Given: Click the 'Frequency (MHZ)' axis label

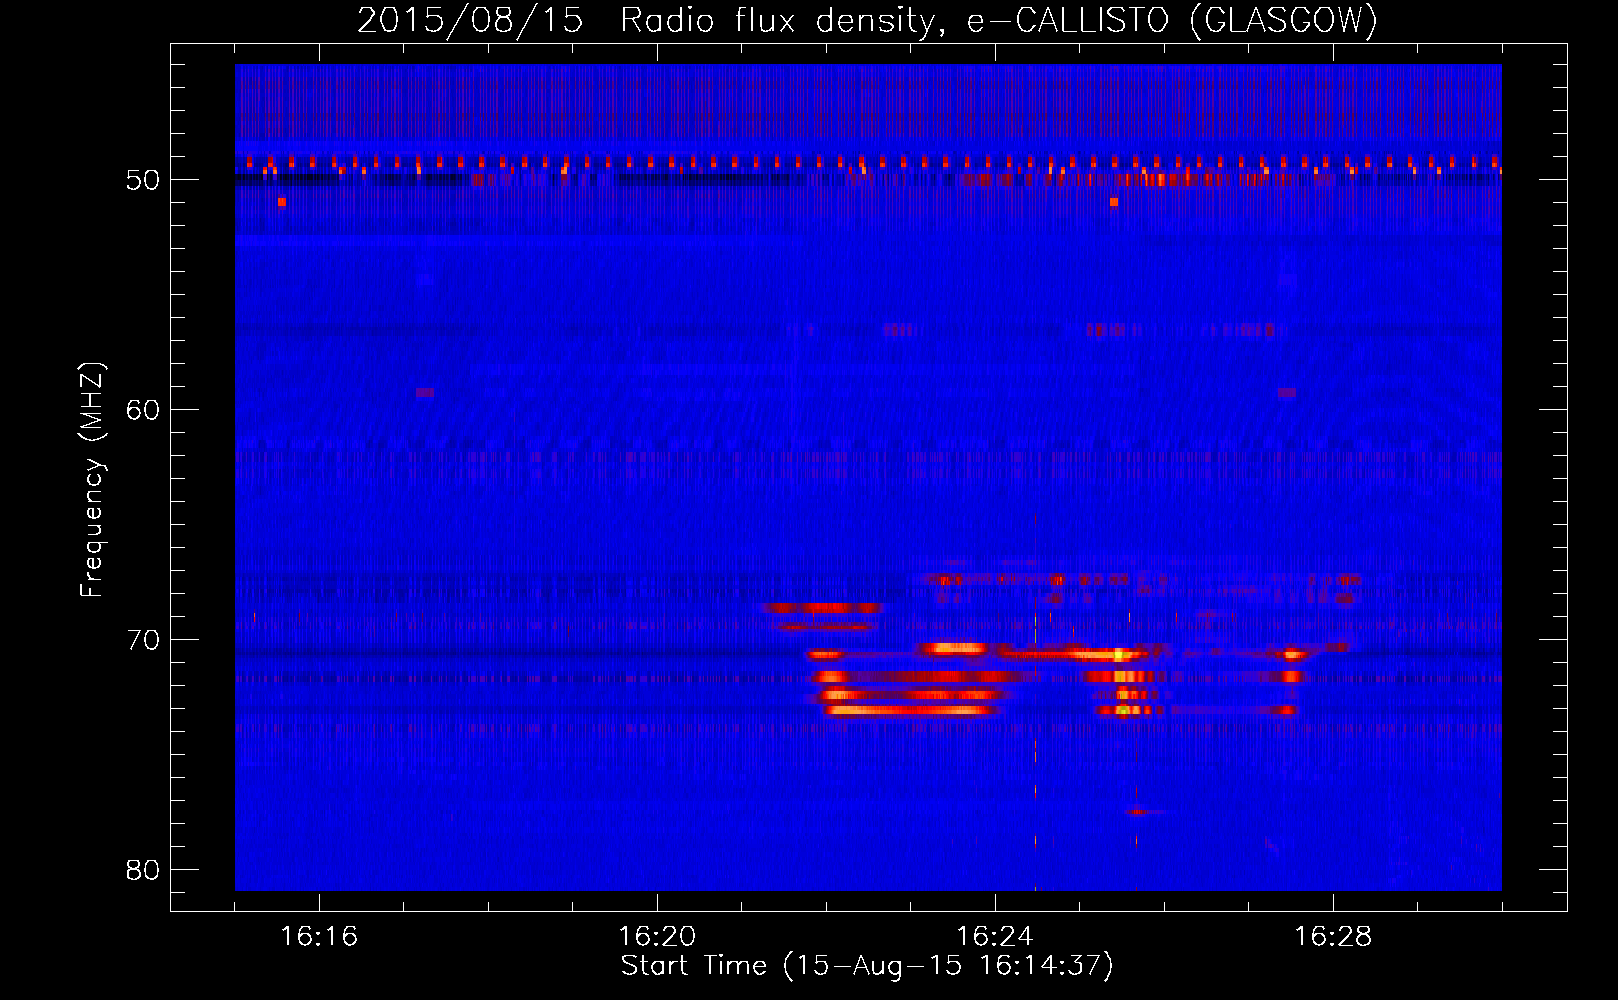Looking at the screenshot, I should click(x=92, y=480).
